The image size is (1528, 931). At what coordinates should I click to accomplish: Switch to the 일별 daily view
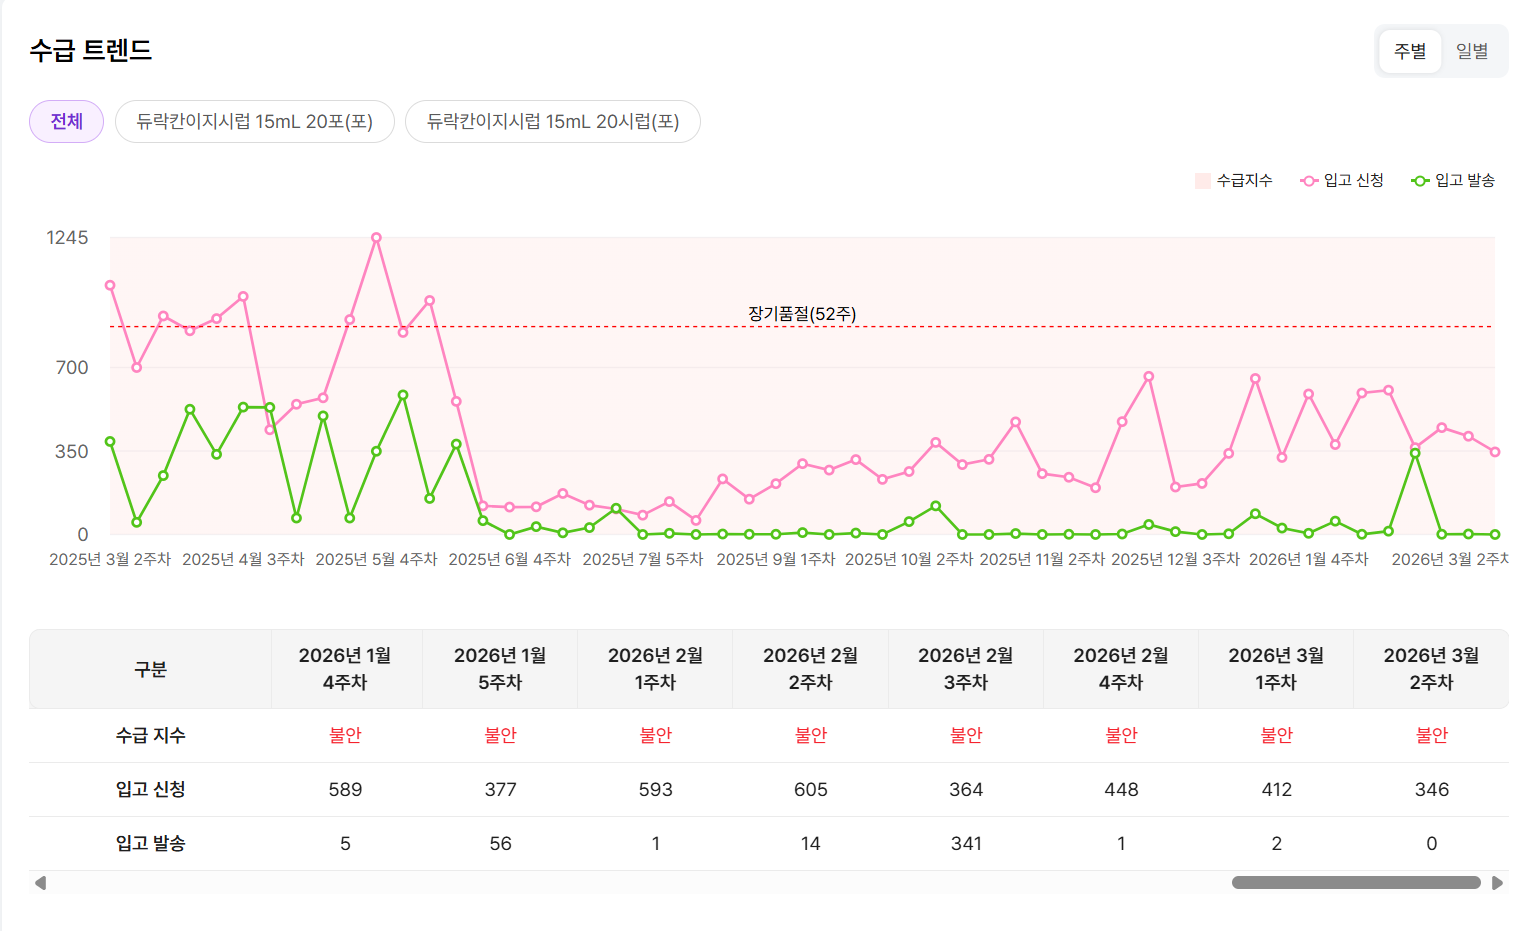1471,51
